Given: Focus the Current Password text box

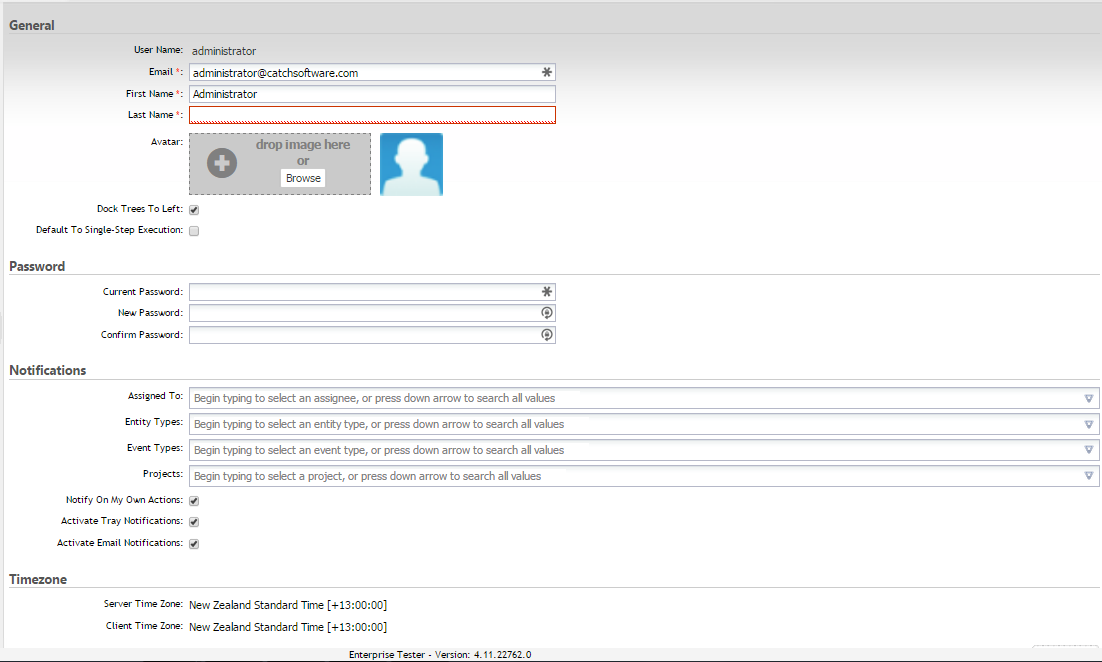Looking at the screenshot, I should click(364, 292).
